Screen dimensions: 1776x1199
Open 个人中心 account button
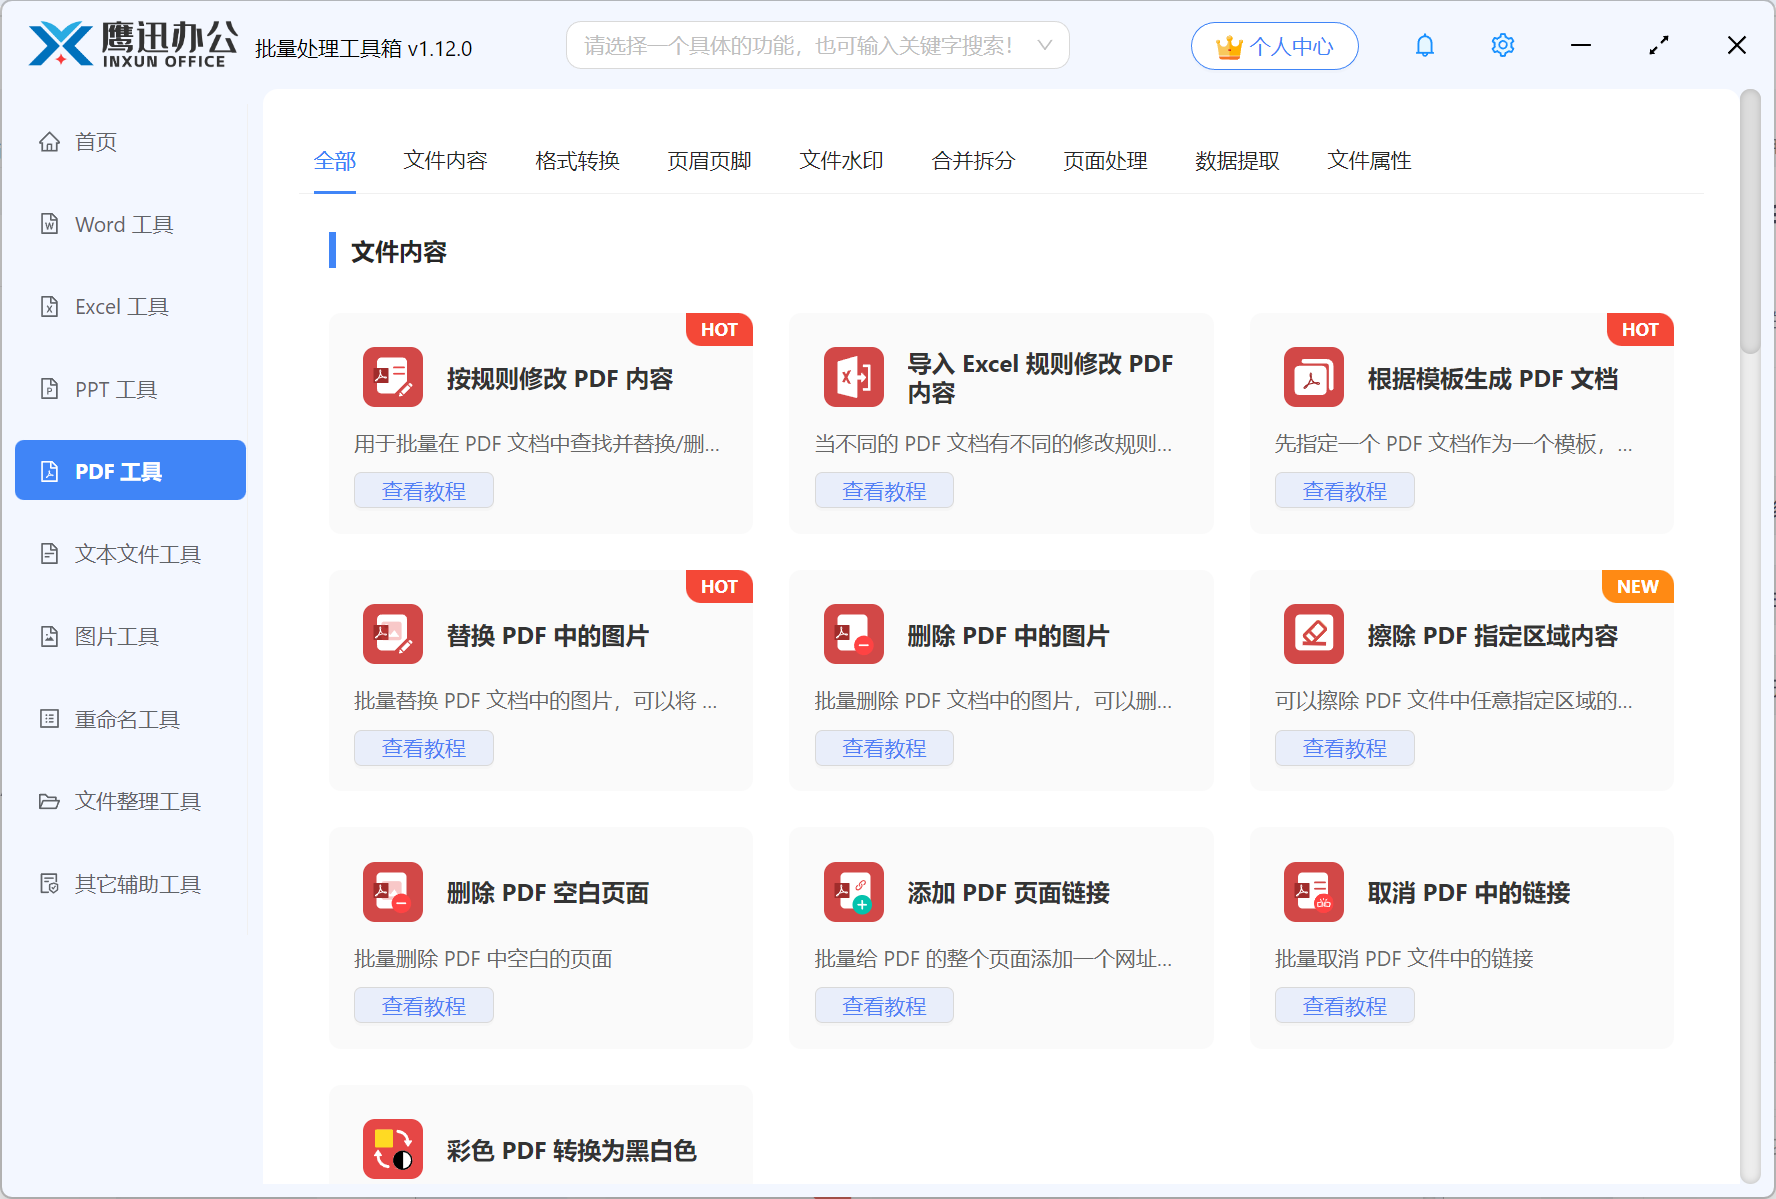tap(1274, 46)
